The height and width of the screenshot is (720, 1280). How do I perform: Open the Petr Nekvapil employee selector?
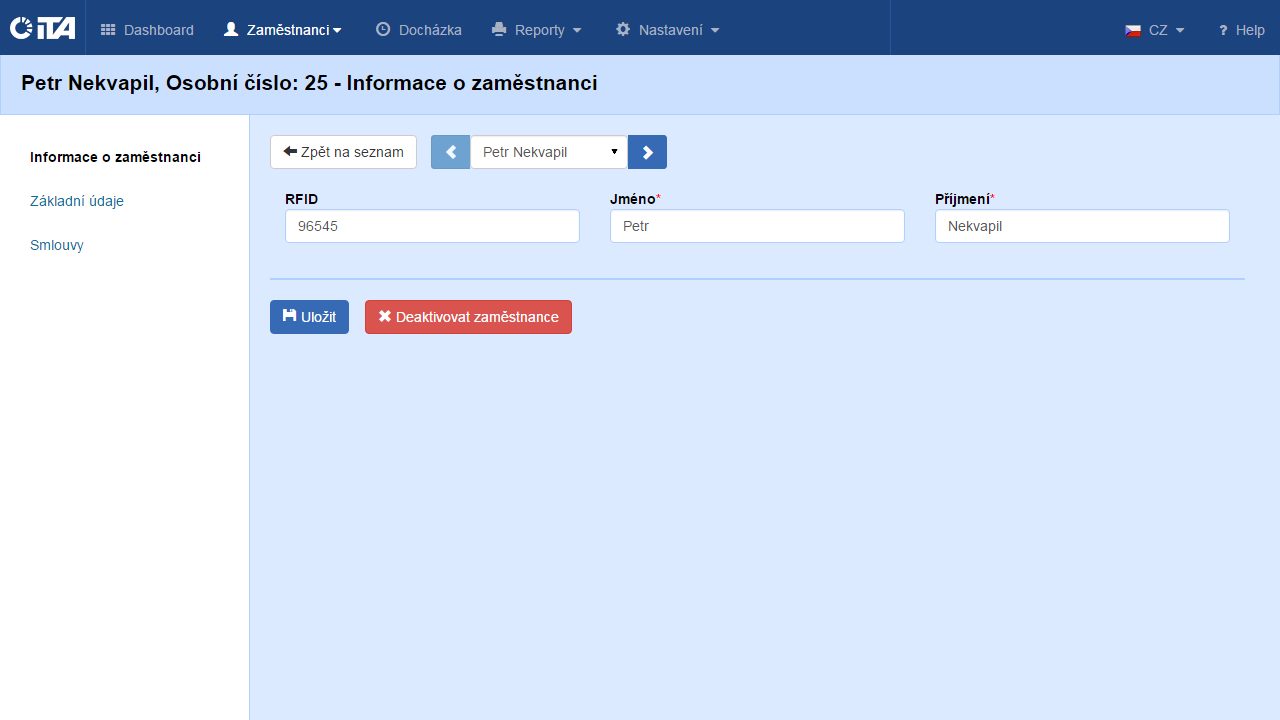coord(549,152)
